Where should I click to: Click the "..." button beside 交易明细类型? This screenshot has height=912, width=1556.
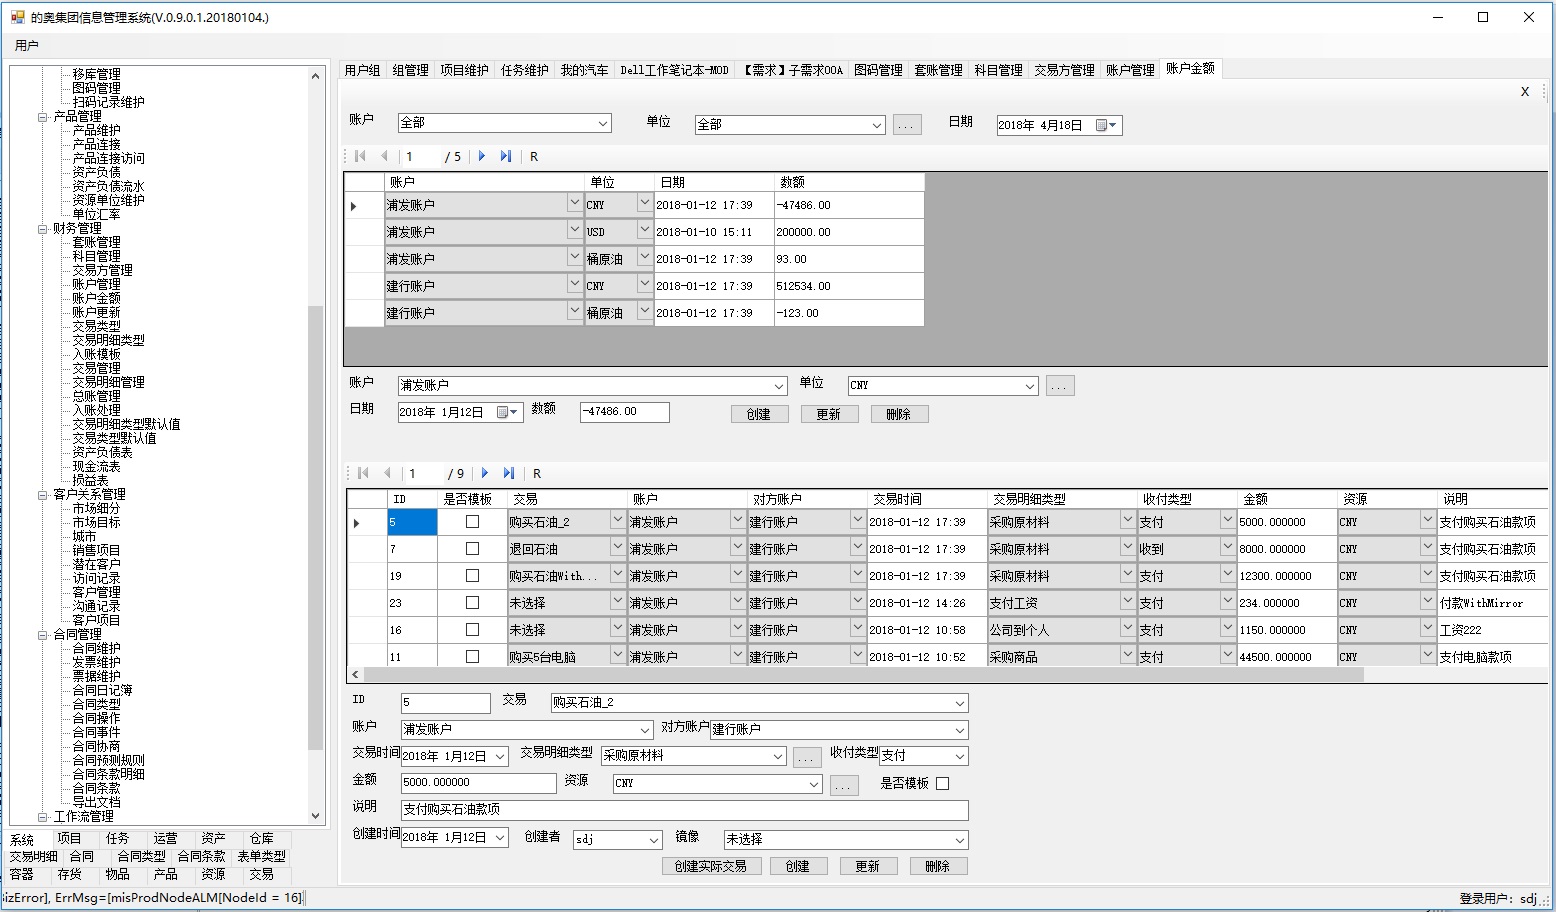tap(807, 756)
